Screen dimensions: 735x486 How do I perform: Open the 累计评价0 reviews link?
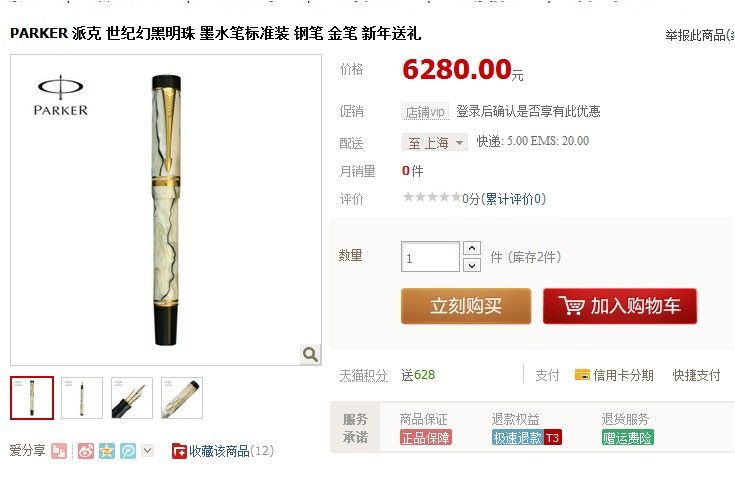click(513, 199)
